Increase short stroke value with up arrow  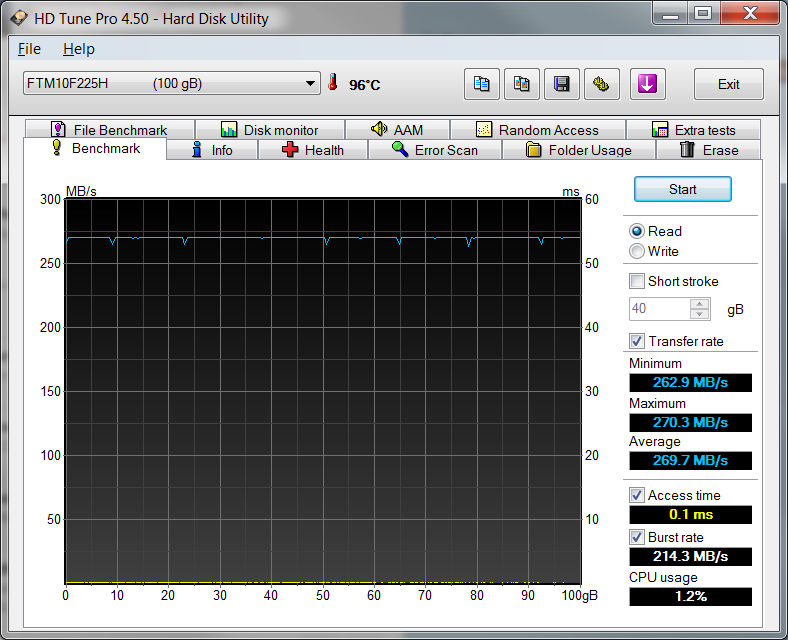click(700, 304)
